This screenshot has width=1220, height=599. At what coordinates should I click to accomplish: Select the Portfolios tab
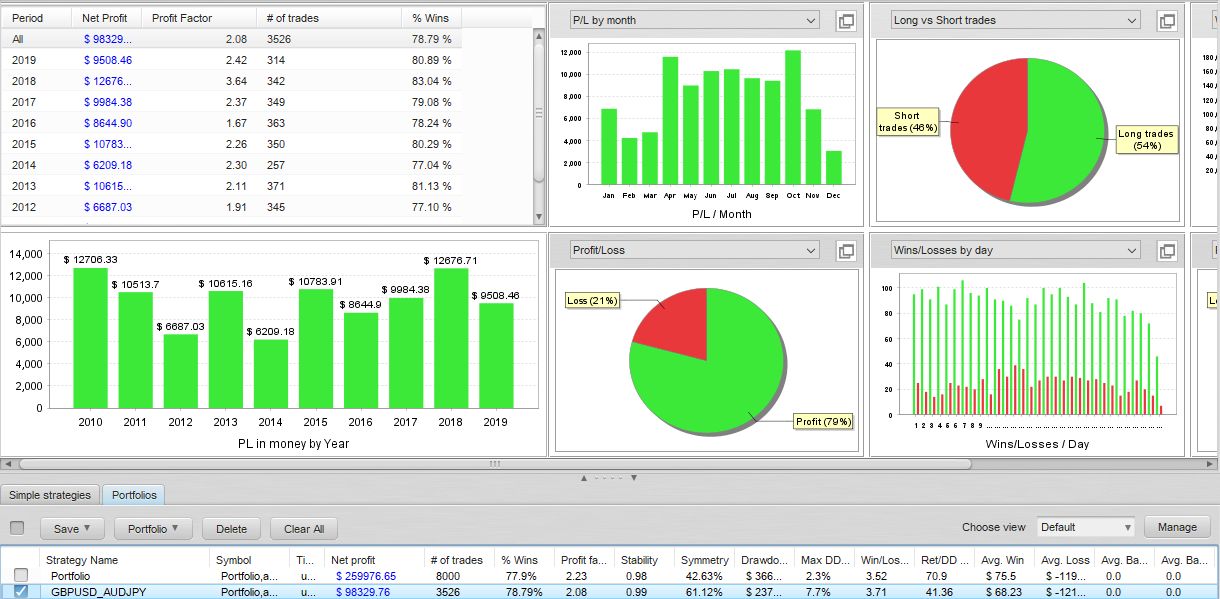(133, 495)
